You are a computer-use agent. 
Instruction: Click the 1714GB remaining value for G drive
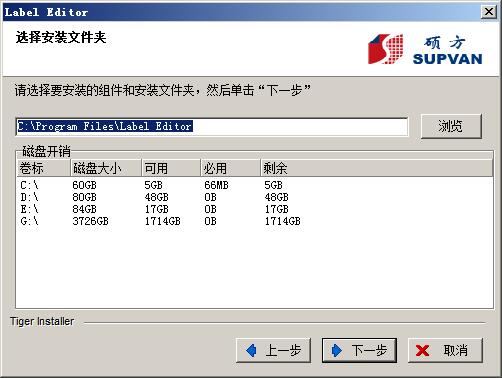pos(283,221)
